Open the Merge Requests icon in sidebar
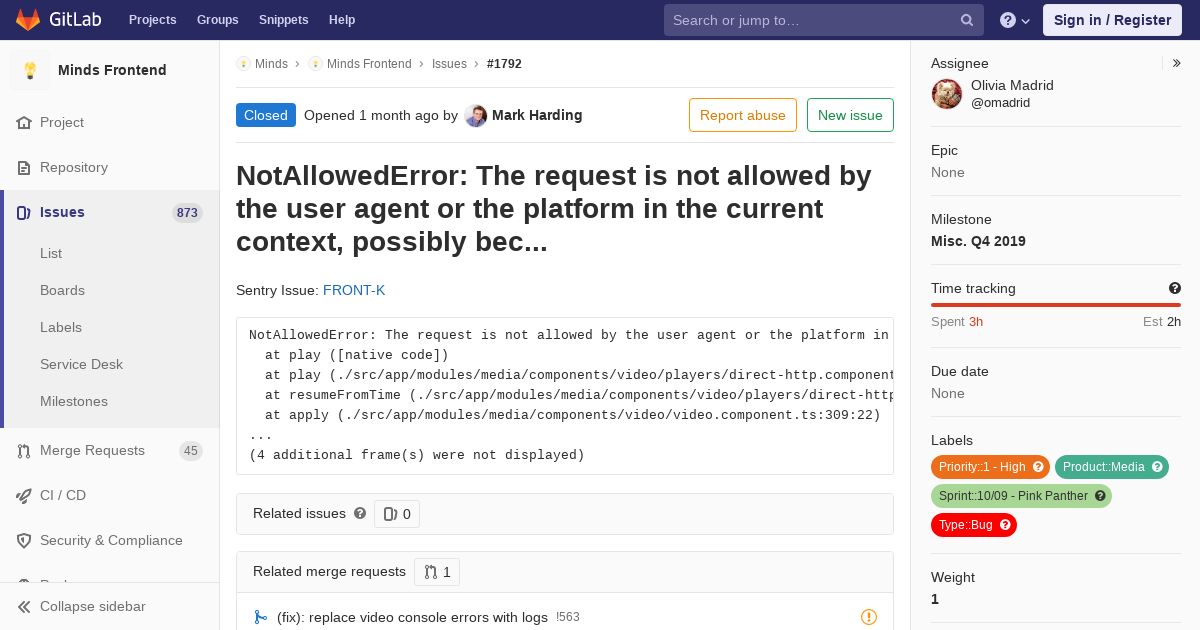The width and height of the screenshot is (1200, 630). pyautogui.click(x=24, y=450)
